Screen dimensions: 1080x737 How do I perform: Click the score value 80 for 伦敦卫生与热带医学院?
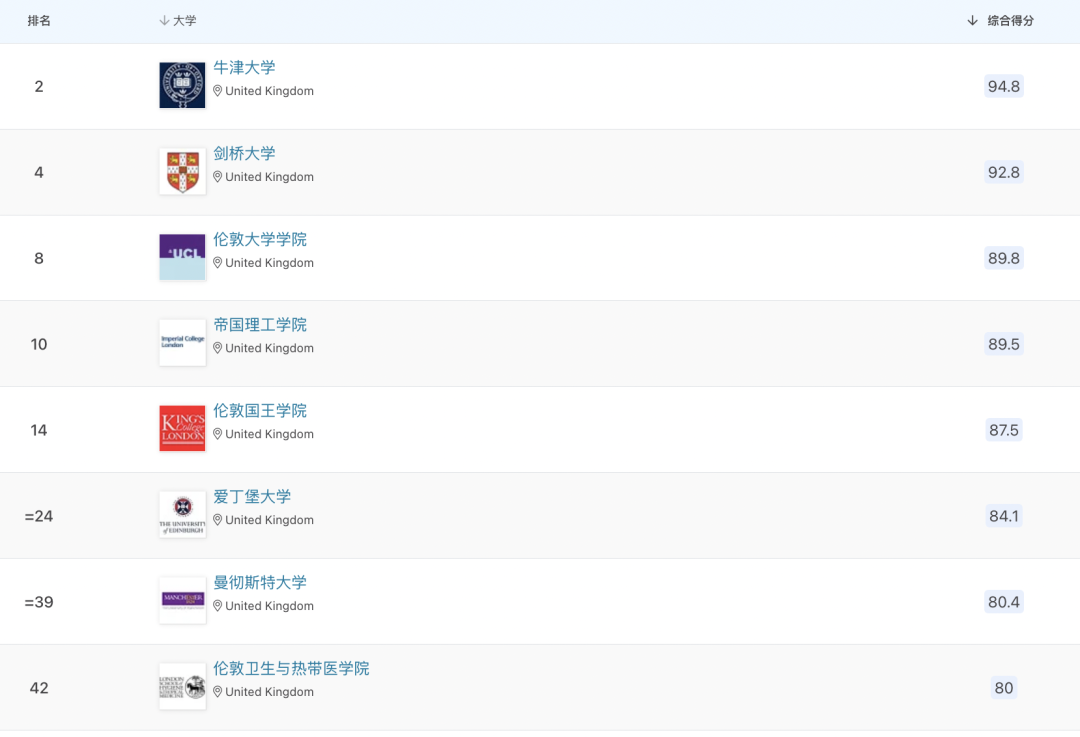(x=1004, y=687)
